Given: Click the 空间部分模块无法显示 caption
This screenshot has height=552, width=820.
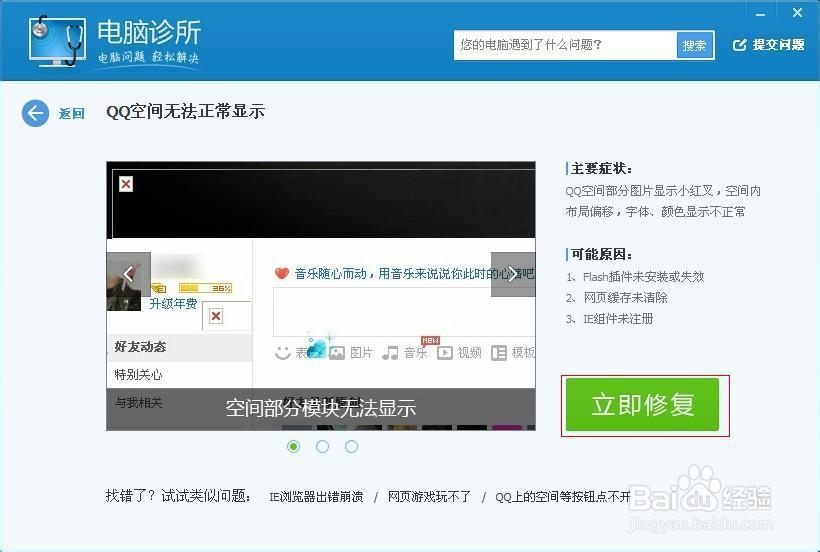Looking at the screenshot, I should pyautogui.click(x=321, y=408).
